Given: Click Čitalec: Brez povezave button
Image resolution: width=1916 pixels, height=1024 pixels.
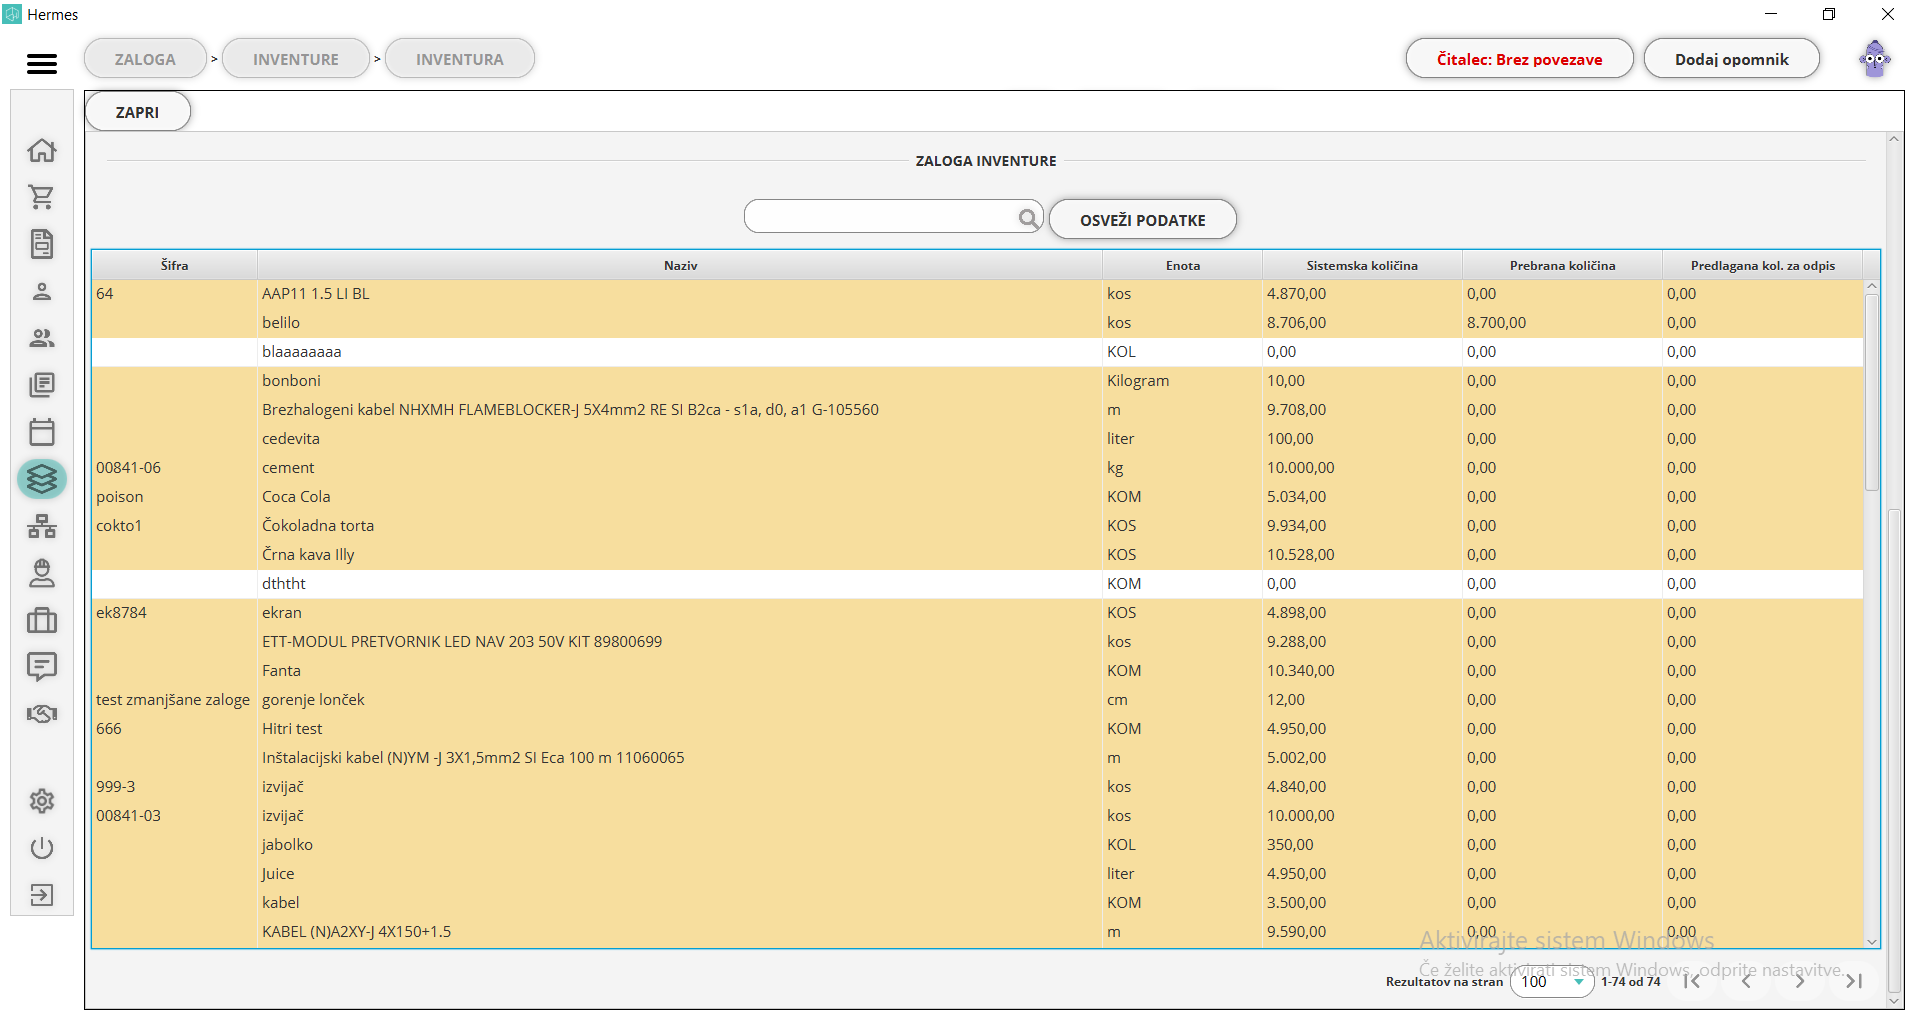Looking at the screenshot, I should coord(1519,59).
